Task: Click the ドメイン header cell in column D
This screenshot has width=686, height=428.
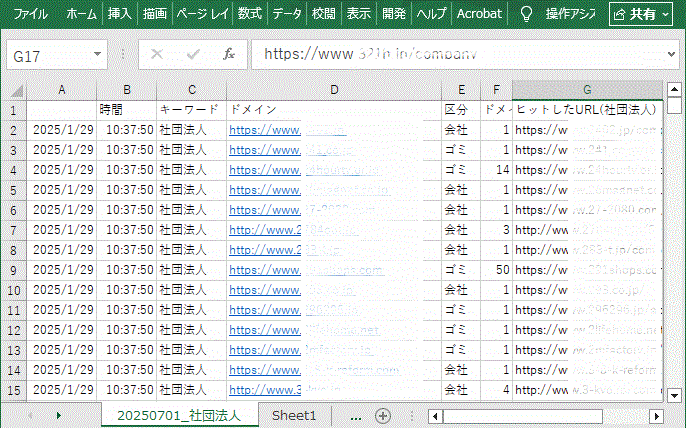Action: point(334,110)
